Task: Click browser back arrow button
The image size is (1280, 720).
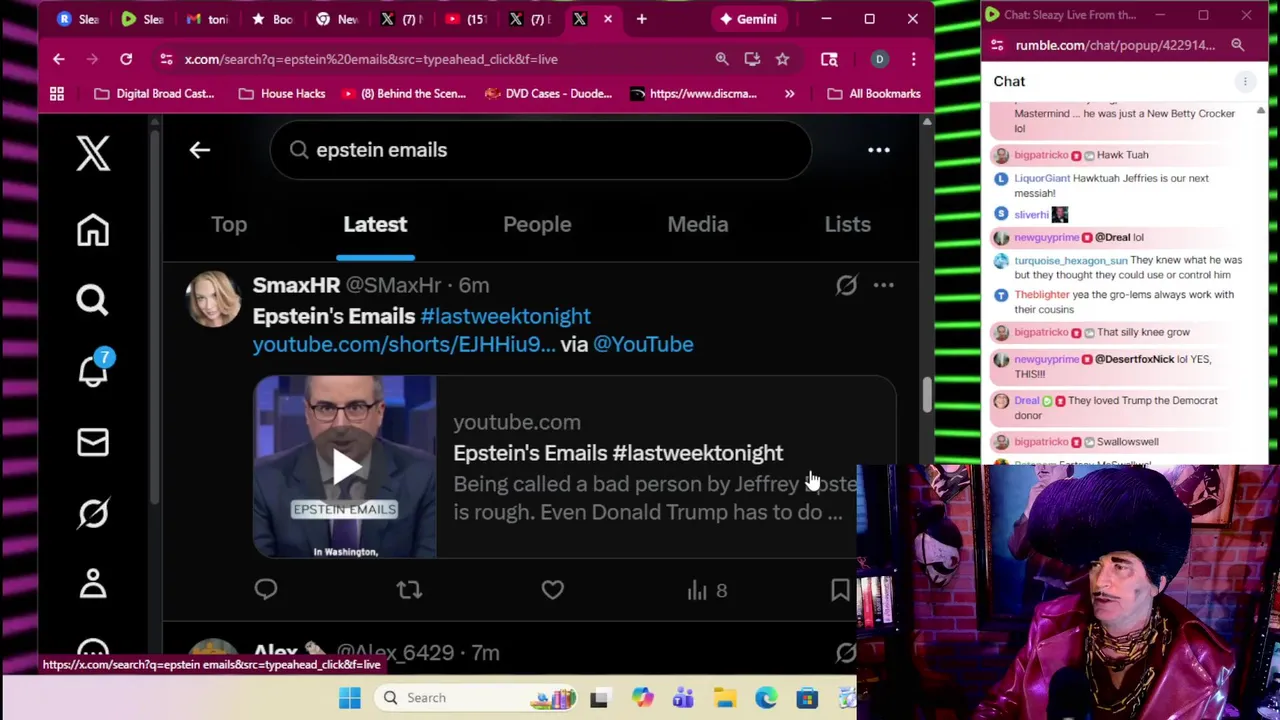Action: coord(58,59)
